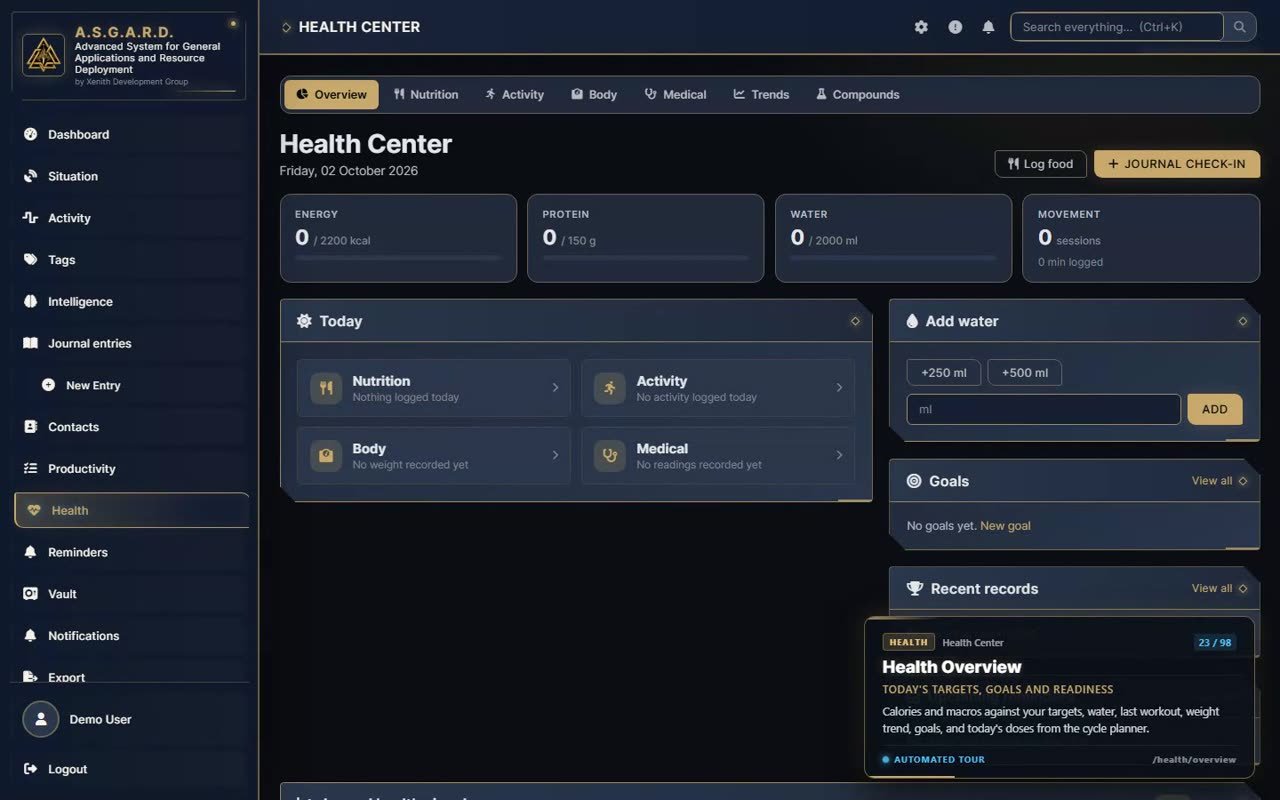Open Productivity in the sidebar
This screenshot has height=800, width=1280.
[x=130, y=469]
